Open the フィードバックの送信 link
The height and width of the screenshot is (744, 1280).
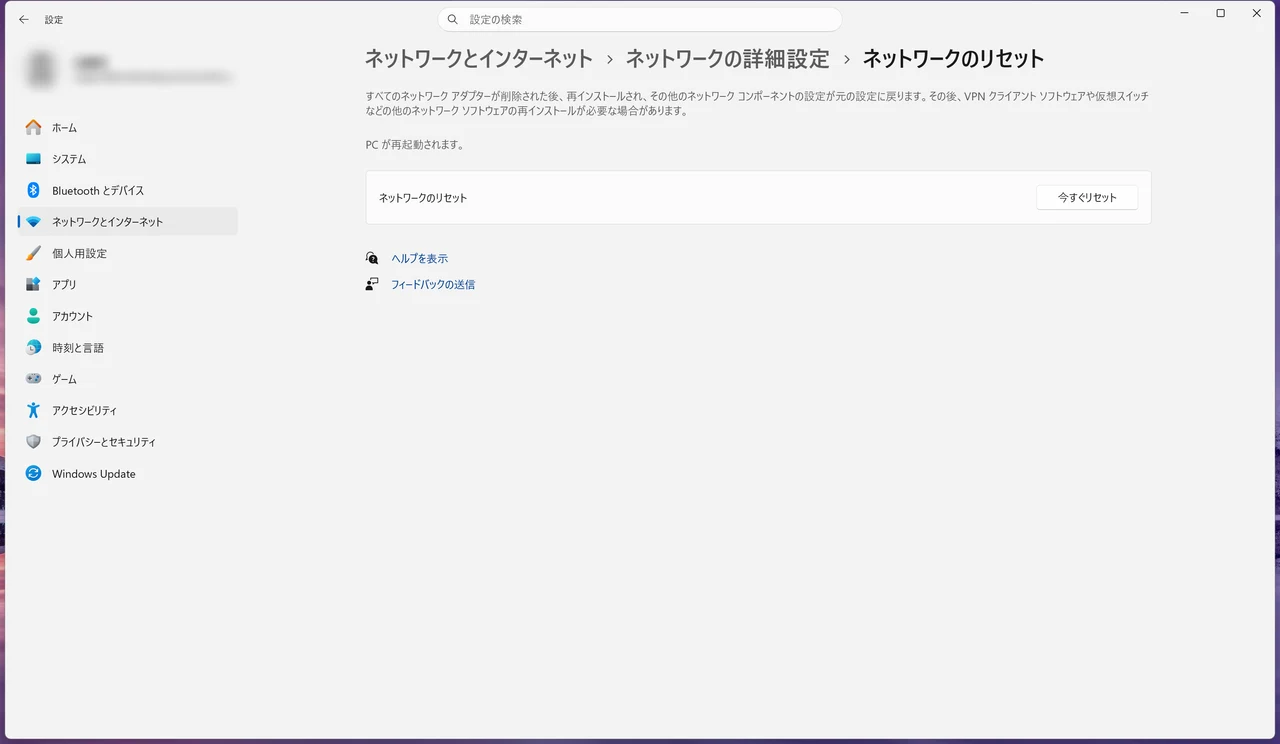[x=433, y=284]
